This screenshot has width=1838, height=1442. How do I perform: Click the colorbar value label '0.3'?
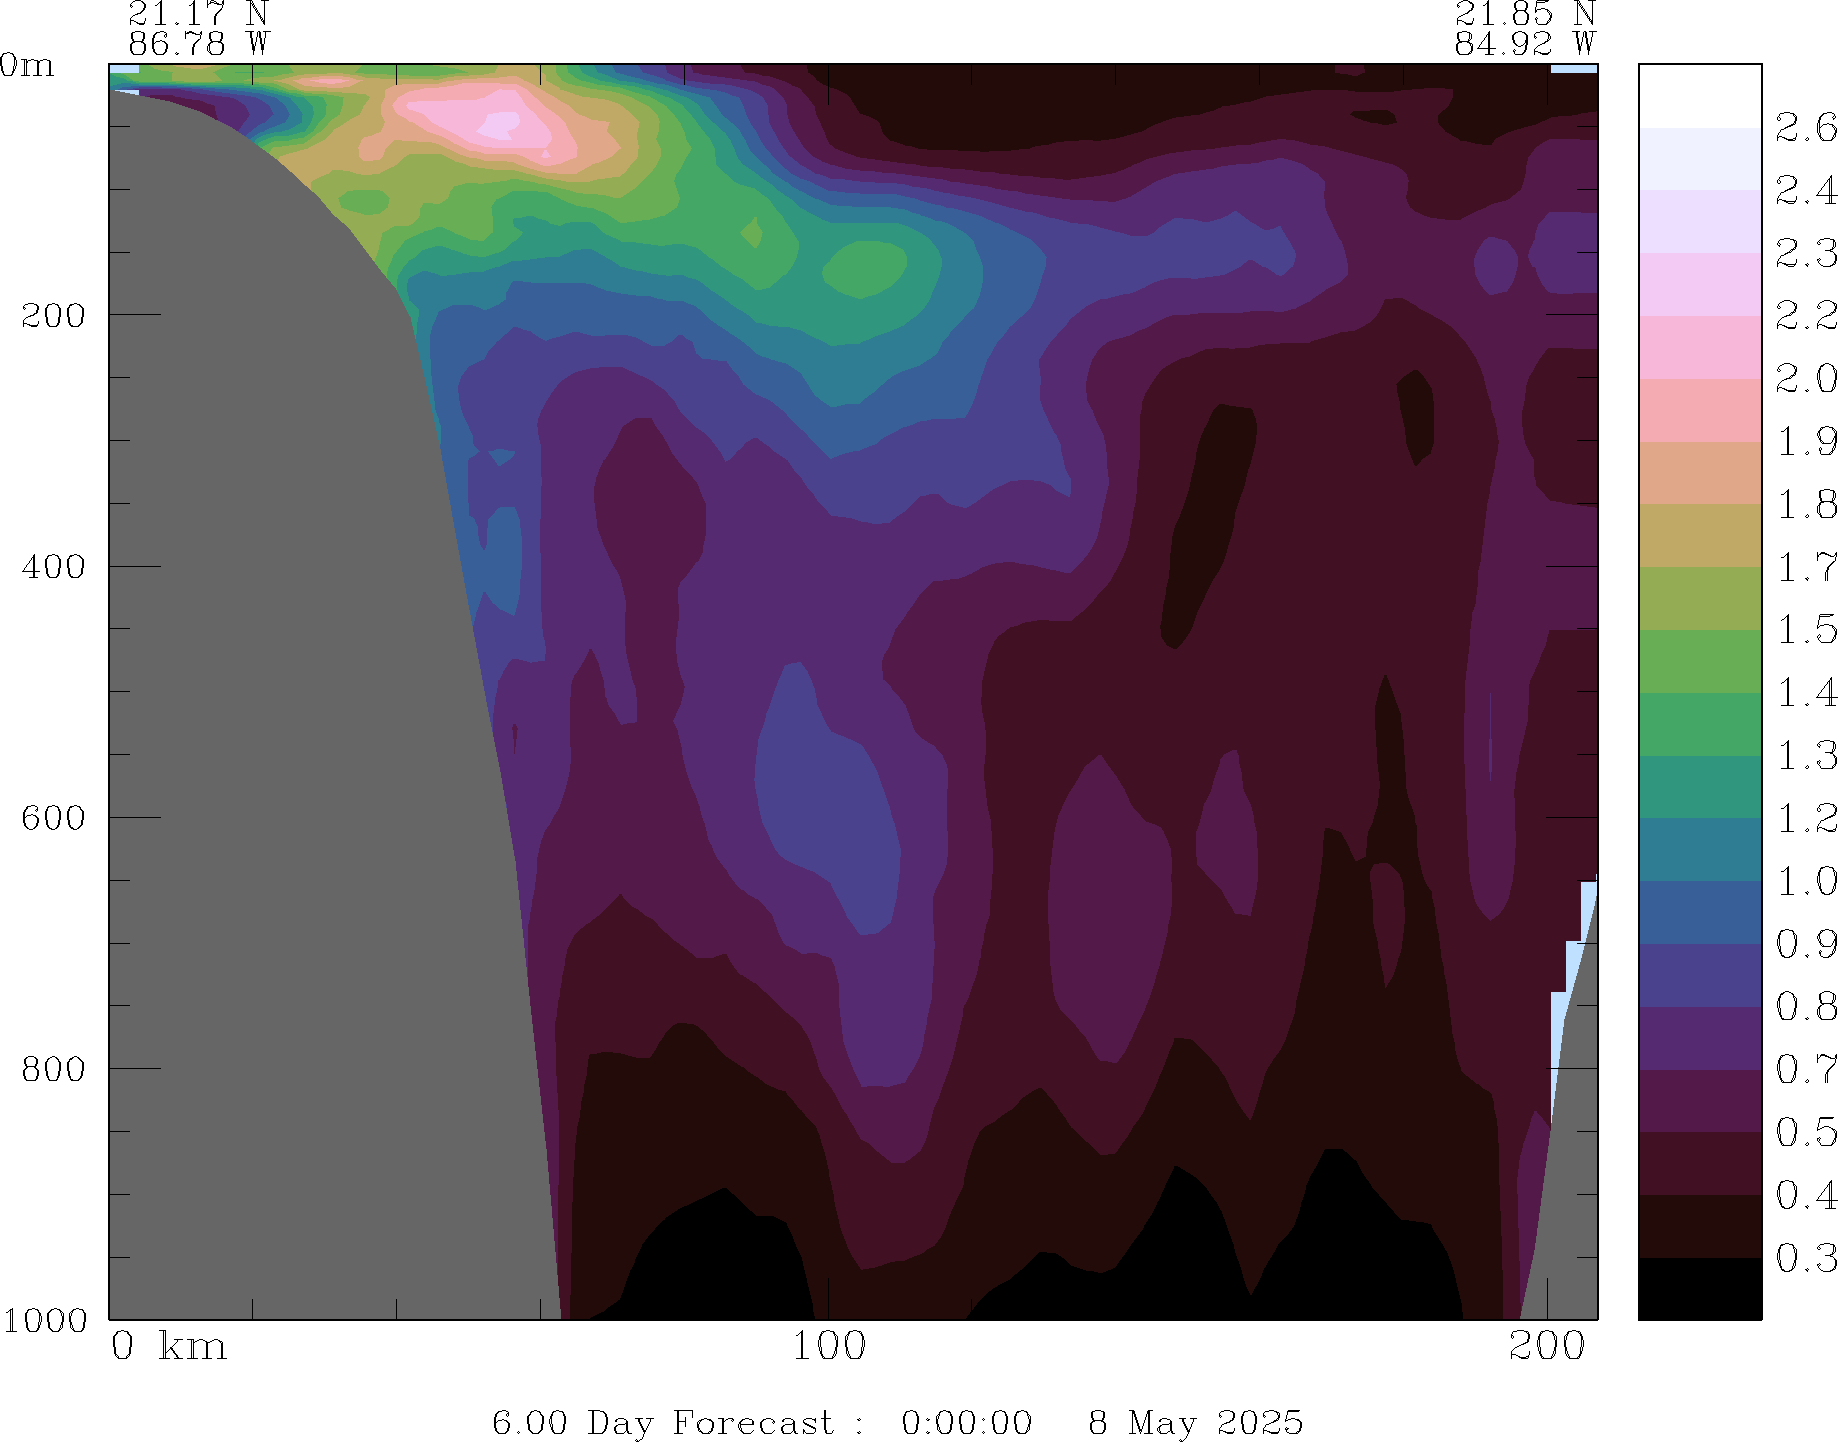1806,1258
